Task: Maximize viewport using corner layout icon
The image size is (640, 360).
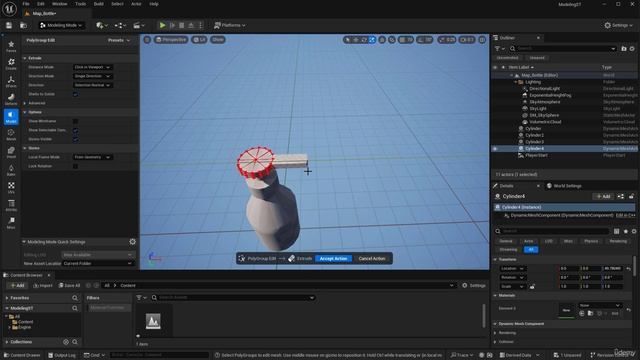Action: (482, 40)
